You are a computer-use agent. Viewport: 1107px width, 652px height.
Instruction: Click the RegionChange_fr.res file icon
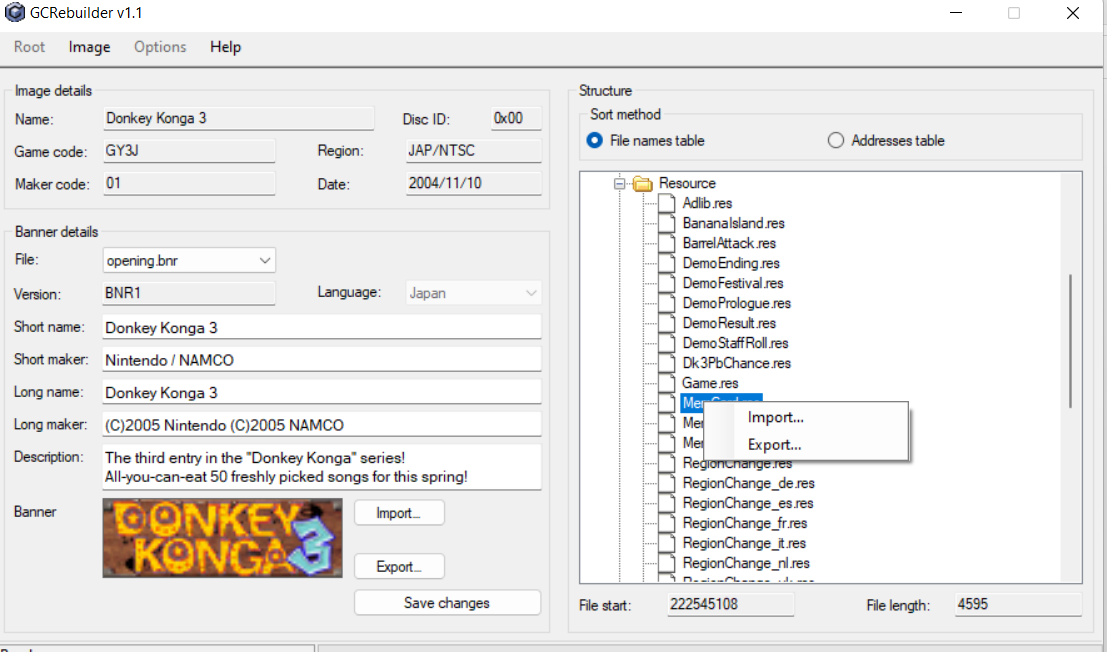click(667, 523)
